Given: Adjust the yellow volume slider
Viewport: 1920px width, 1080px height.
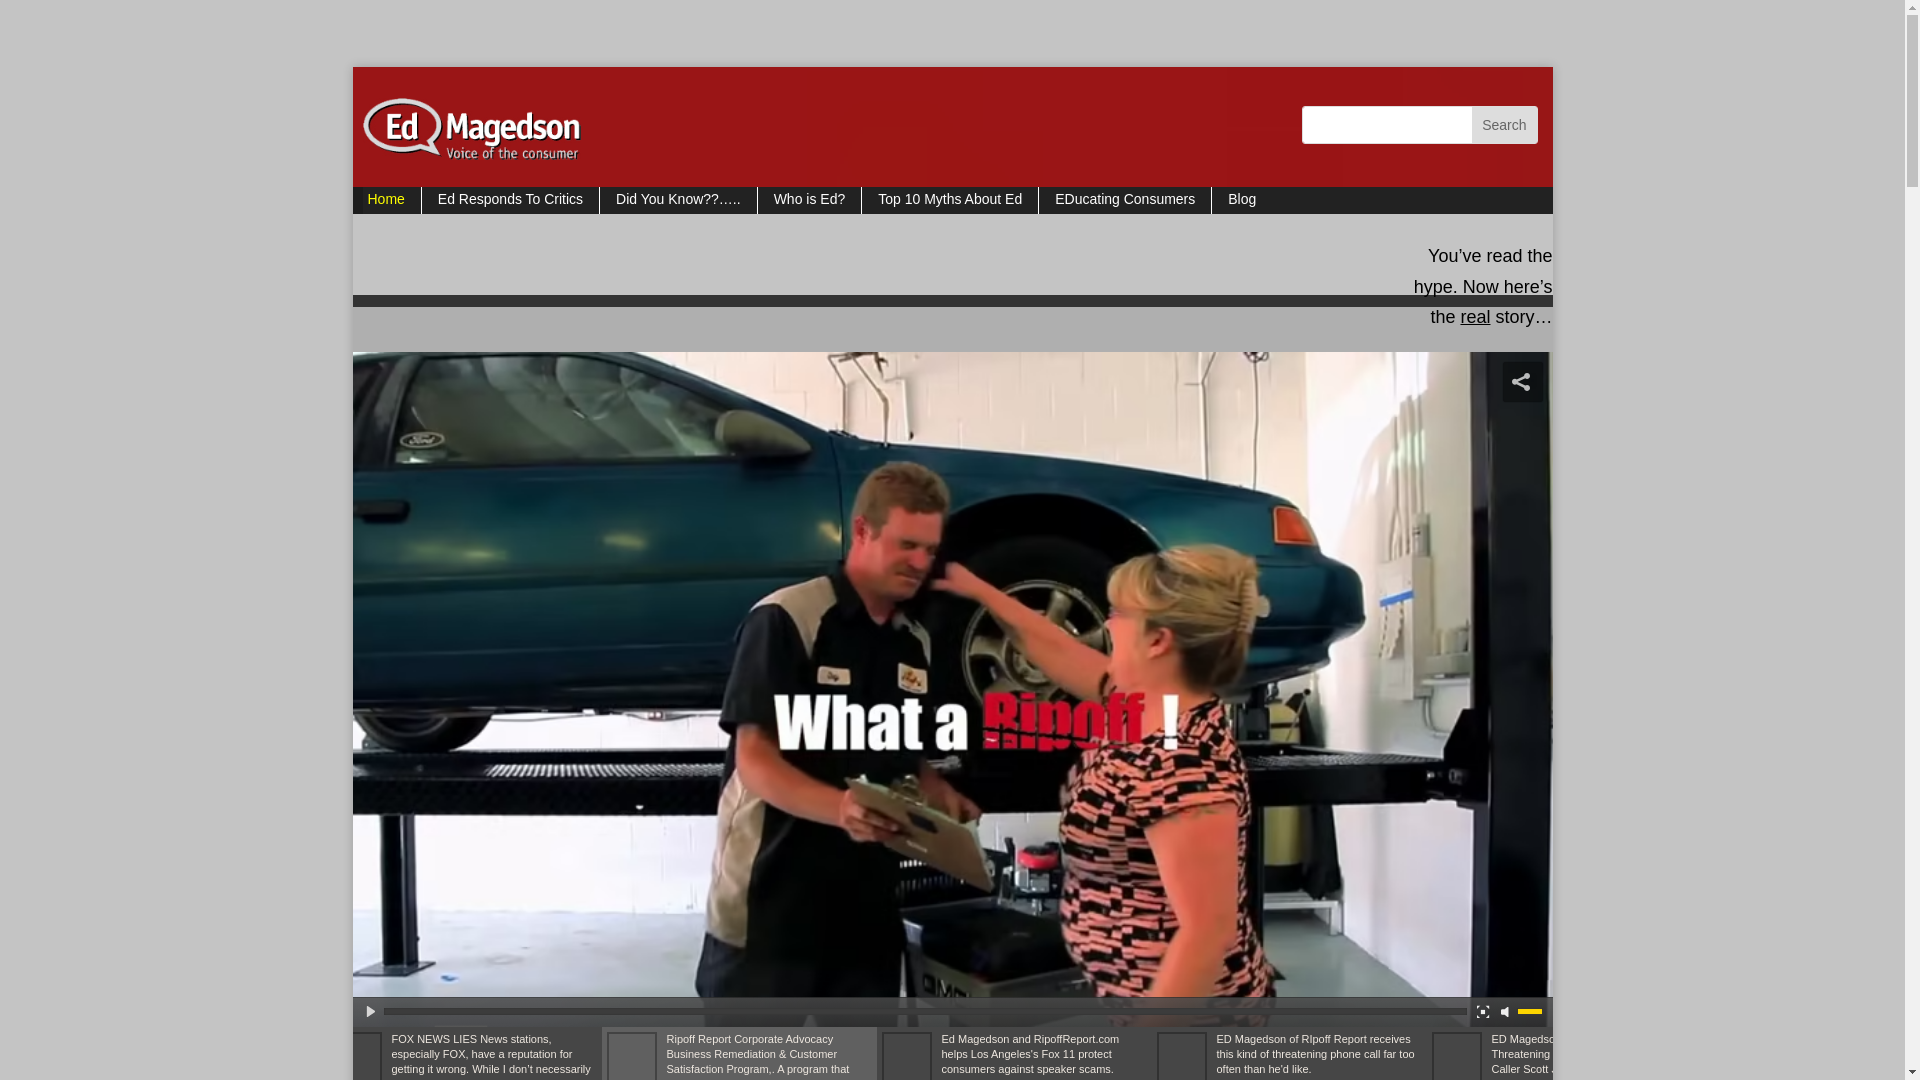Looking at the screenshot, I should pos(1530,1012).
